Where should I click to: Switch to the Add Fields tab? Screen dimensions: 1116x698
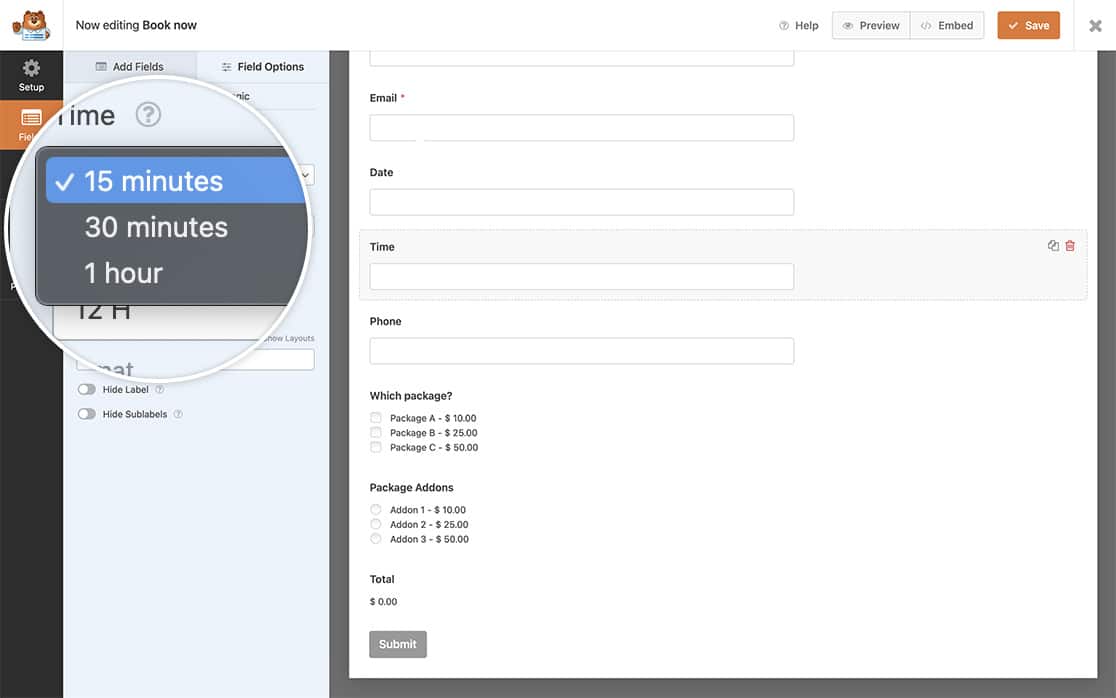[x=131, y=66]
